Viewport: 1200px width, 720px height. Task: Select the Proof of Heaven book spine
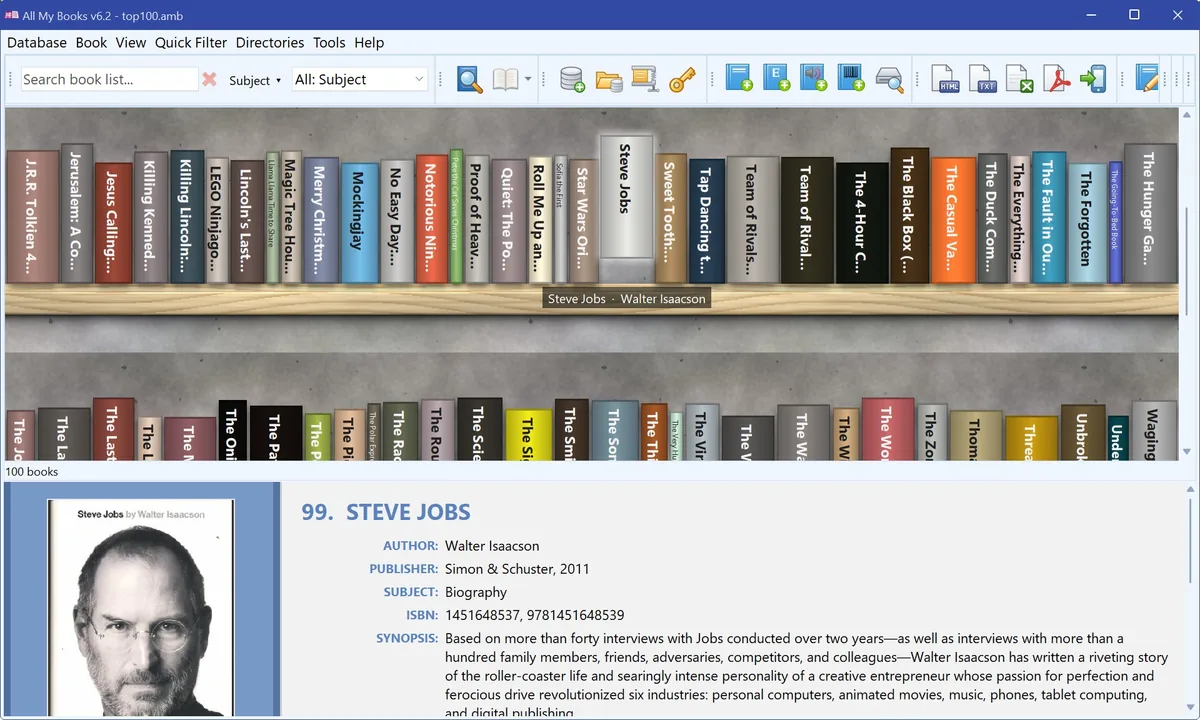[x=477, y=218]
